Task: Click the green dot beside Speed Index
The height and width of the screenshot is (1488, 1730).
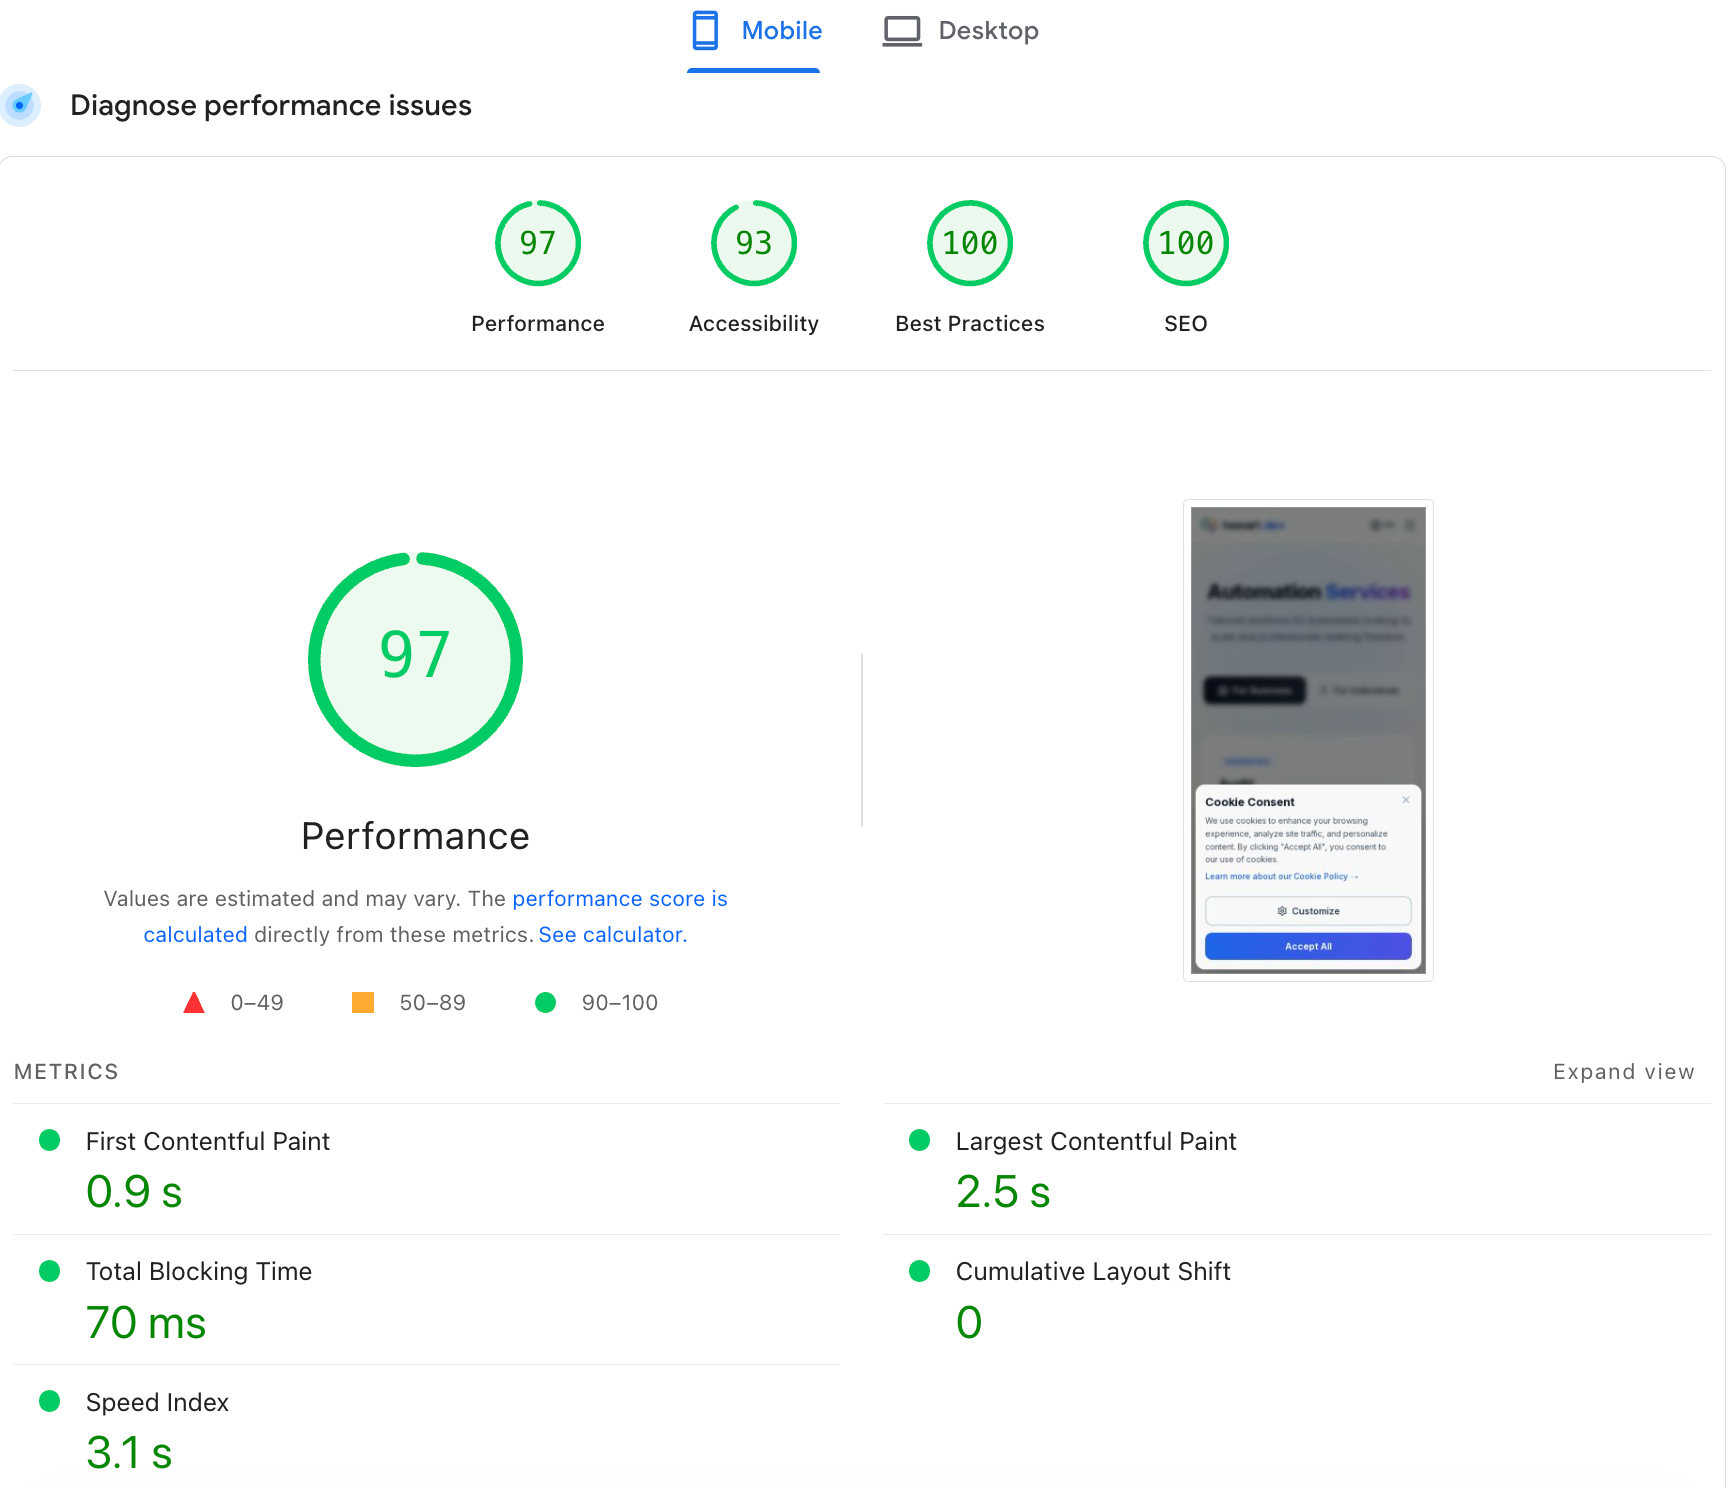Action: [x=48, y=1402]
